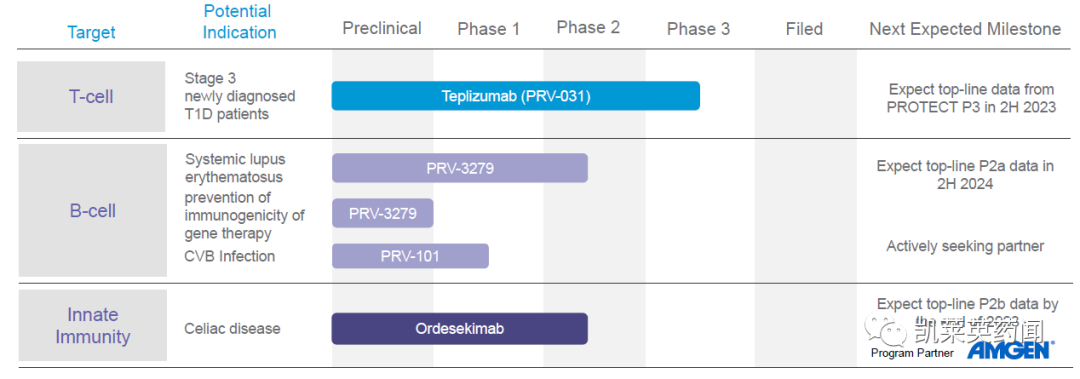Click the Amgen logo

pyautogui.click(x=1010, y=350)
